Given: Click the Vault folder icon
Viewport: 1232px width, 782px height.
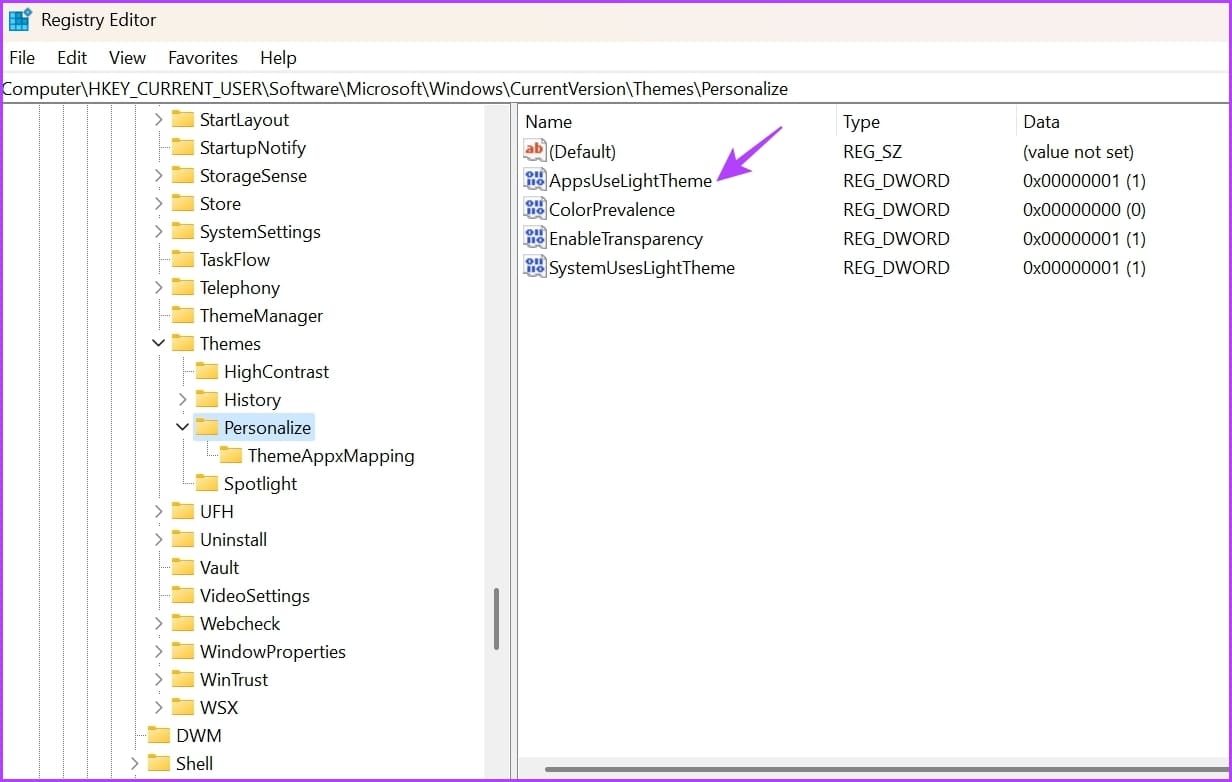Looking at the screenshot, I should point(183,567).
